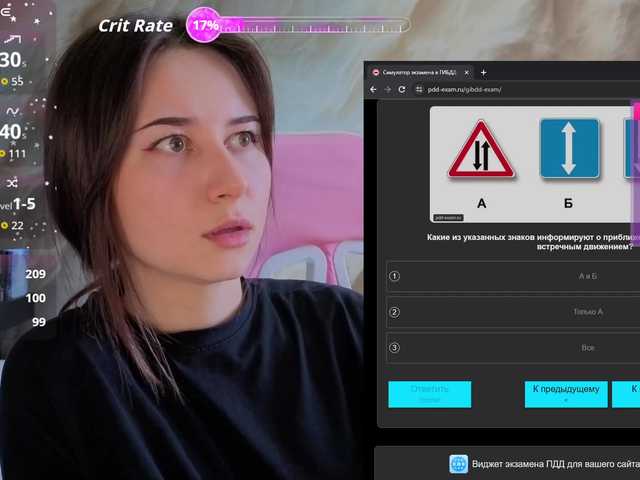Open site info icon beside the URL
This screenshot has width=640, height=480.
[419, 89]
